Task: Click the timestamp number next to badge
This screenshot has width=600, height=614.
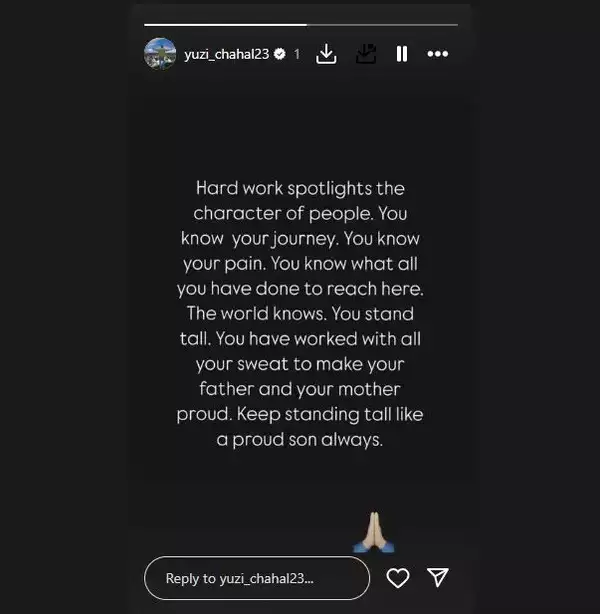Action: click(x=297, y=54)
